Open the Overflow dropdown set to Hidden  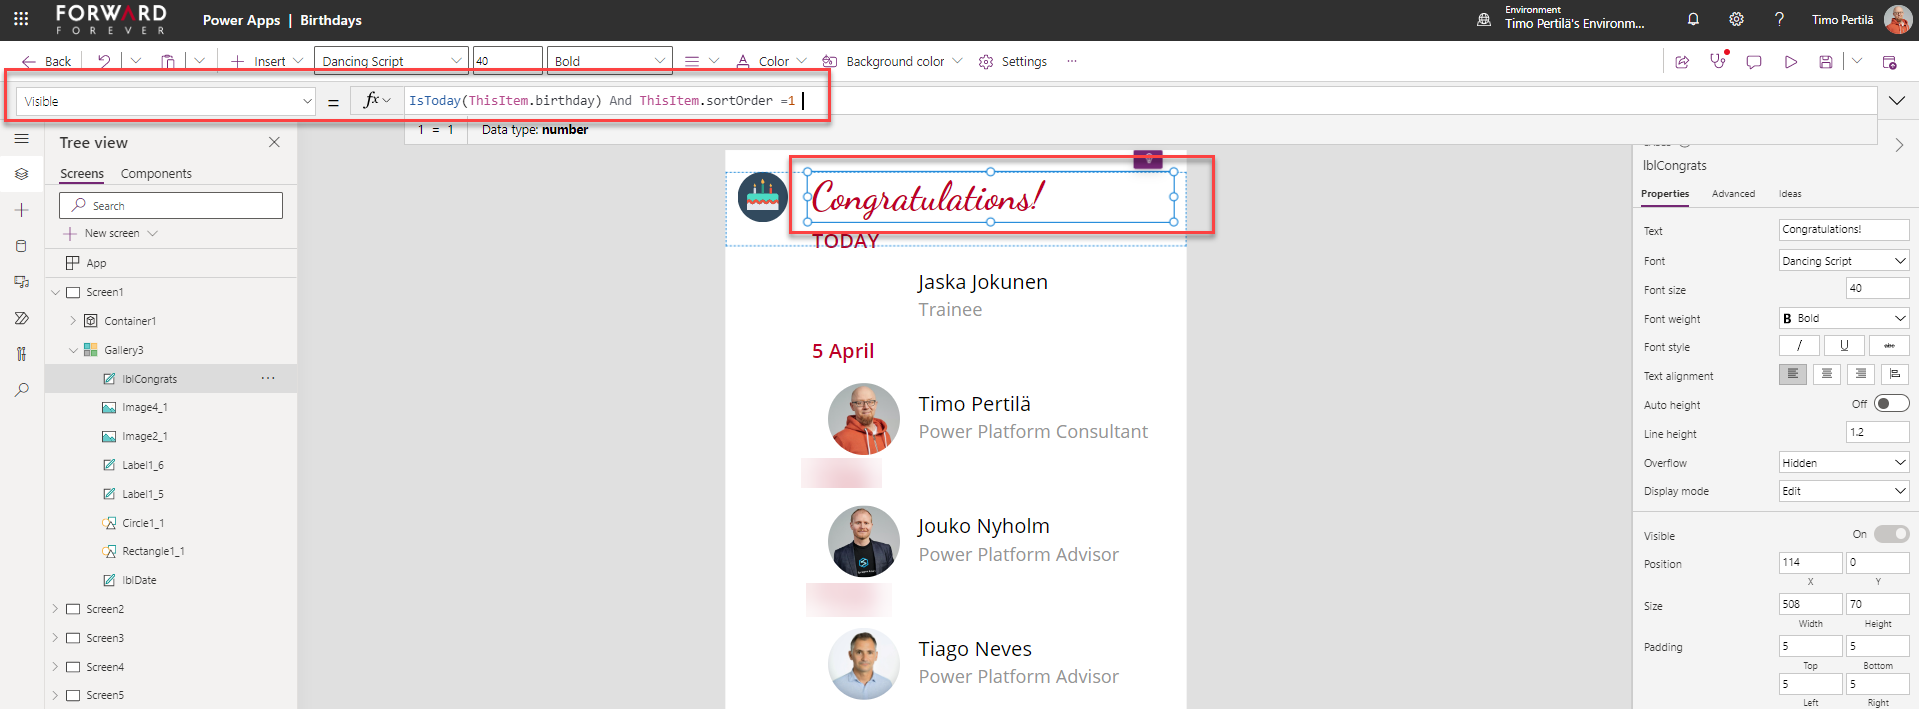coord(1843,463)
